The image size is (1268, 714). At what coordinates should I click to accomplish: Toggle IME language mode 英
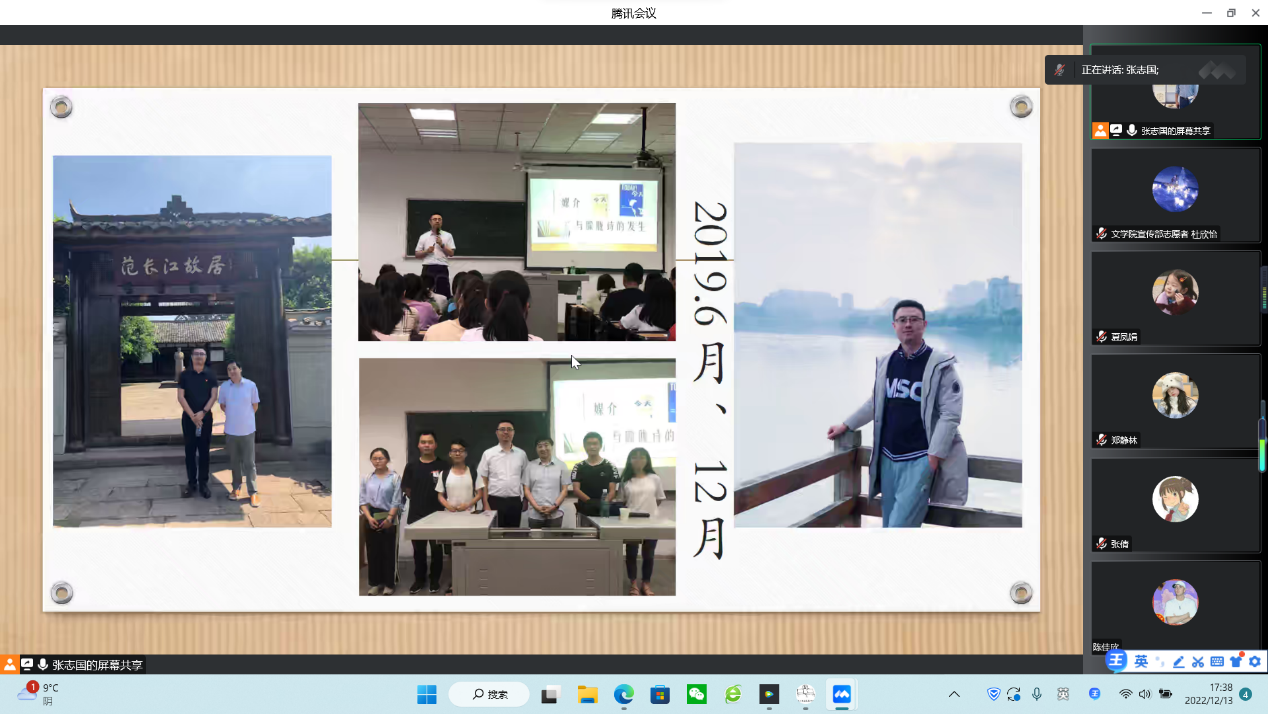pos(1140,662)
